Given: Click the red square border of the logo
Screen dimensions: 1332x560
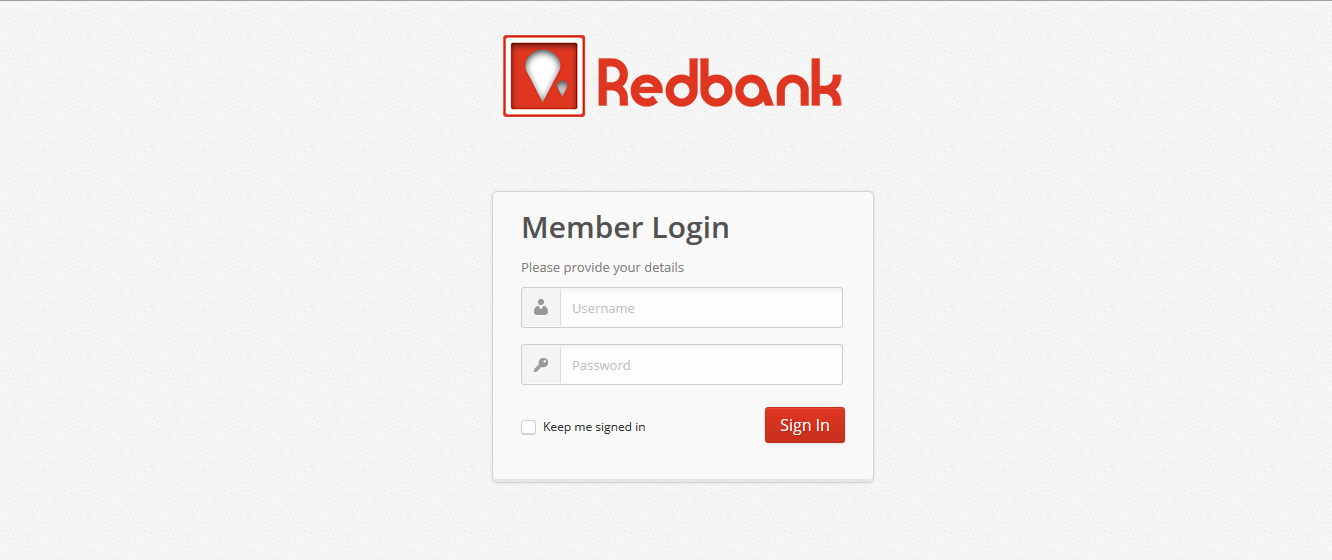Looking at the screenshot, I should (544, 37).
